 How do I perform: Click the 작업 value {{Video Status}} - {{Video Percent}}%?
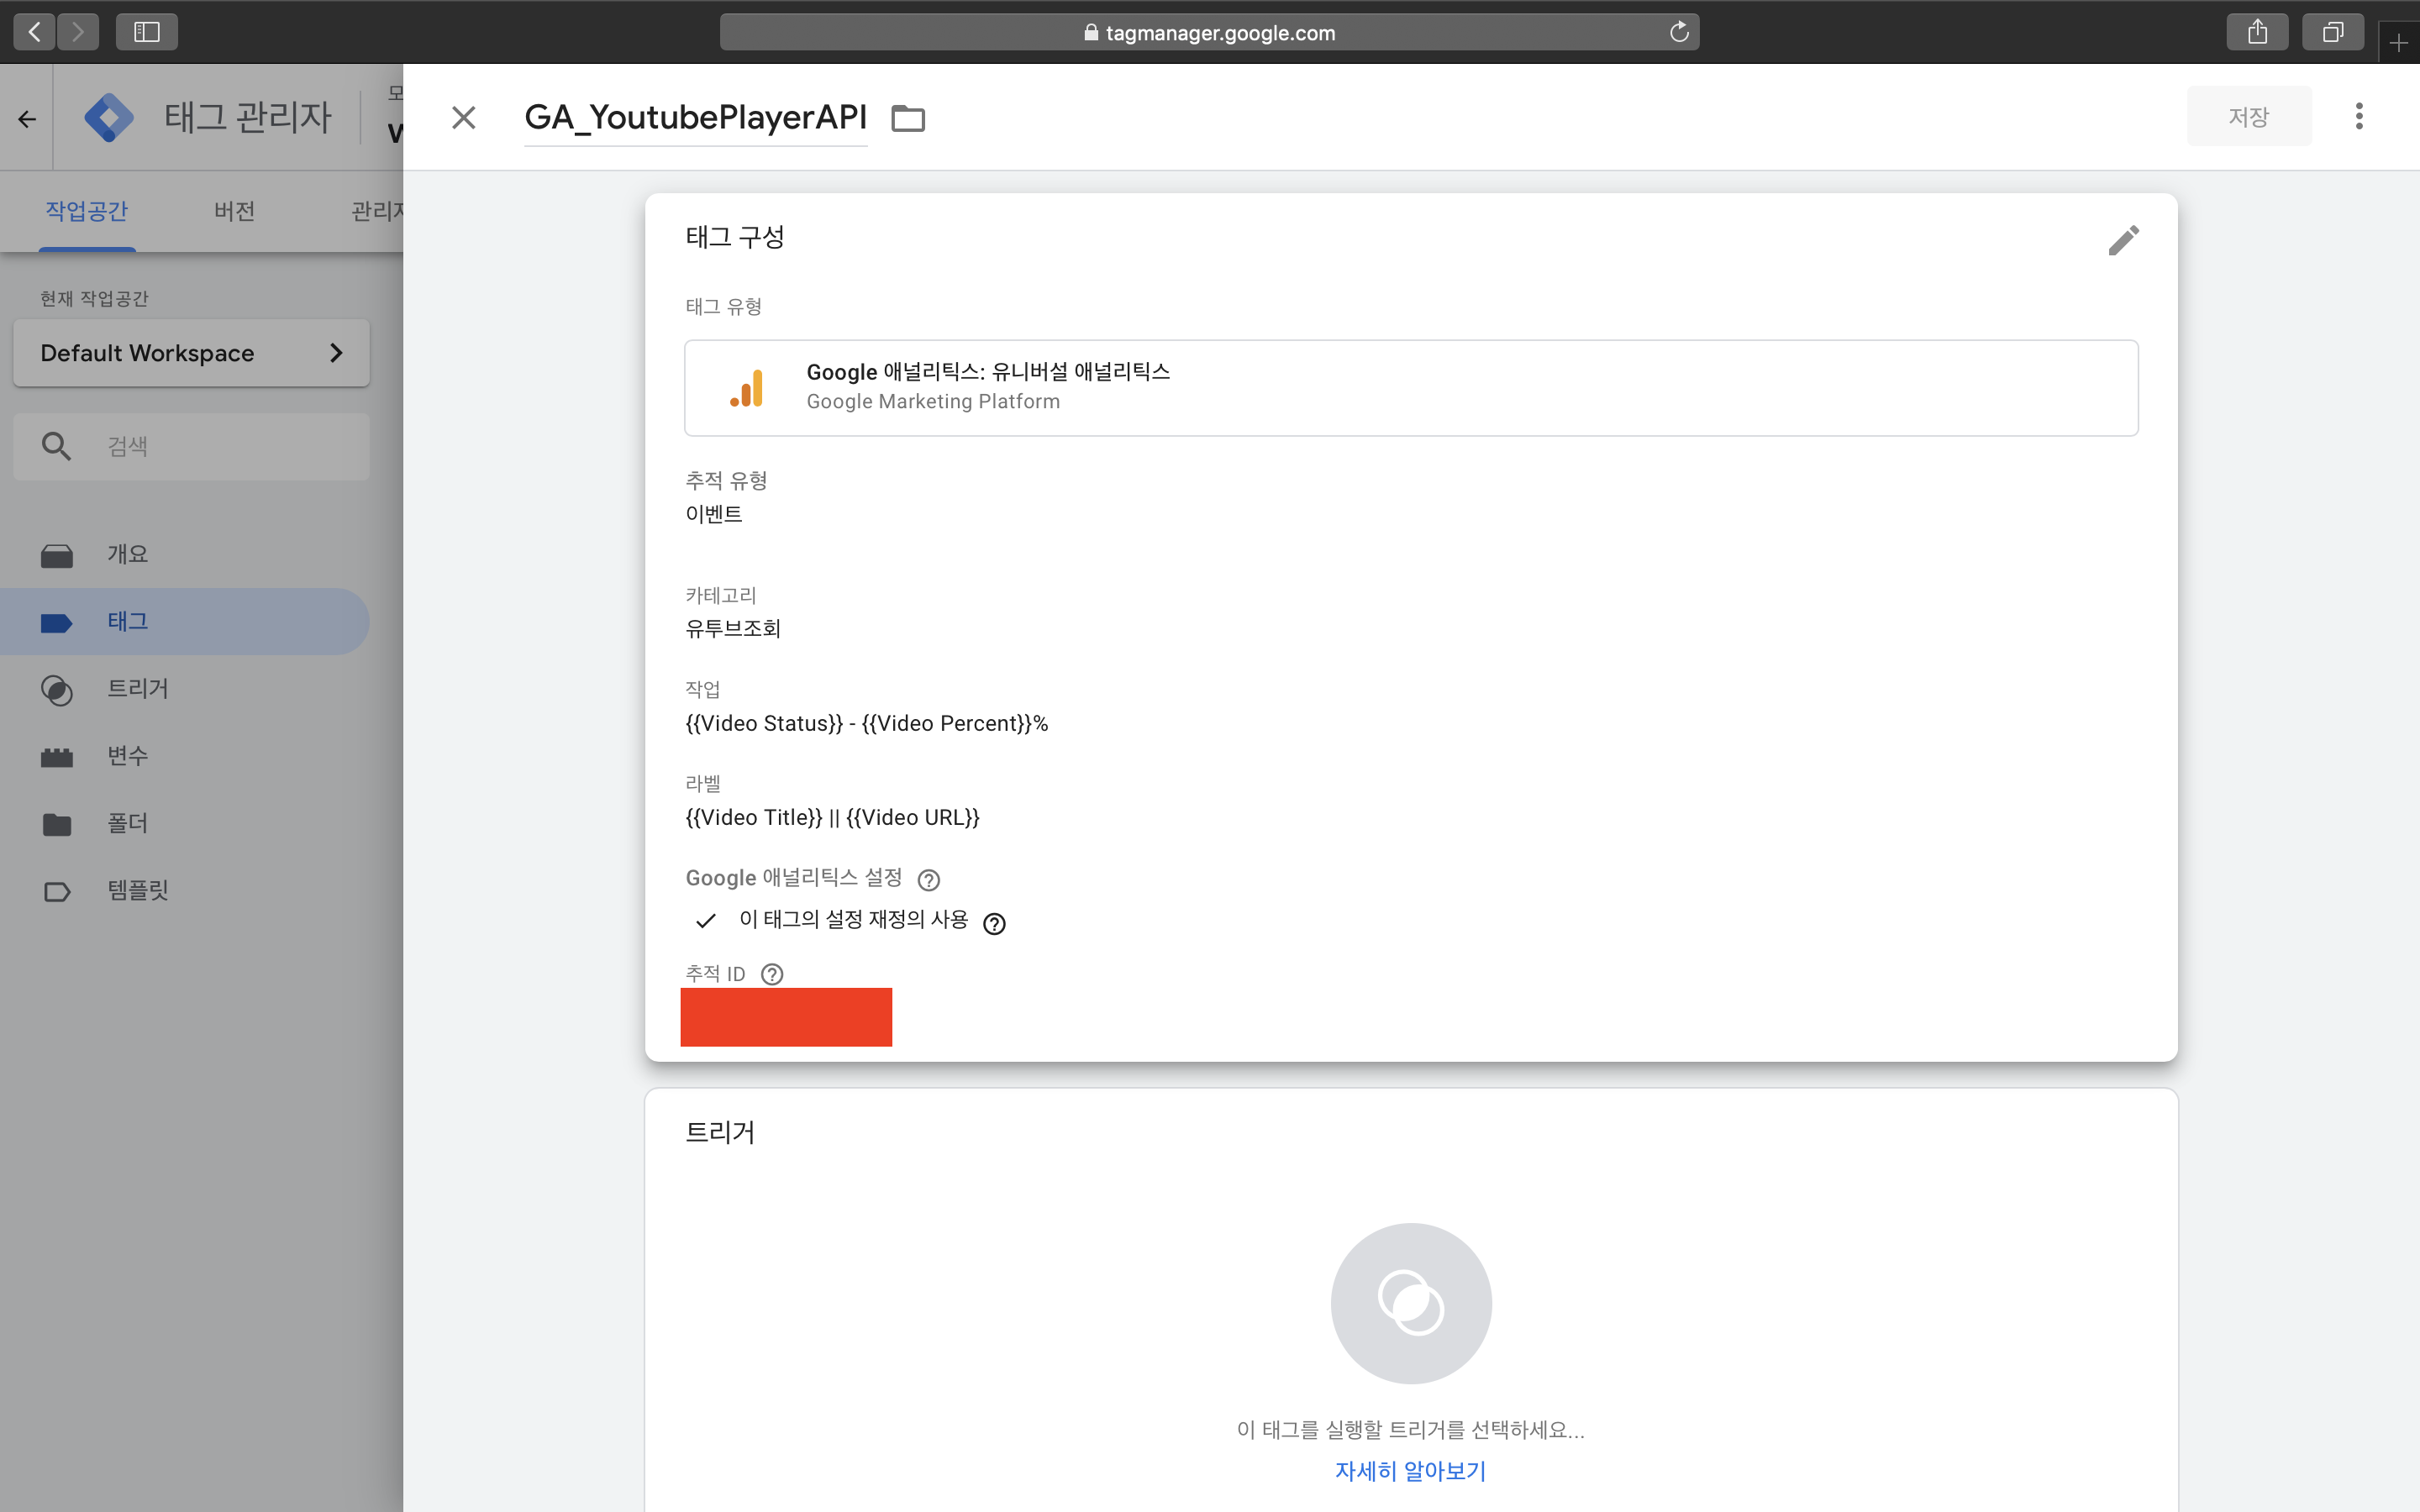pyautogui.click(x=866, y=723)
